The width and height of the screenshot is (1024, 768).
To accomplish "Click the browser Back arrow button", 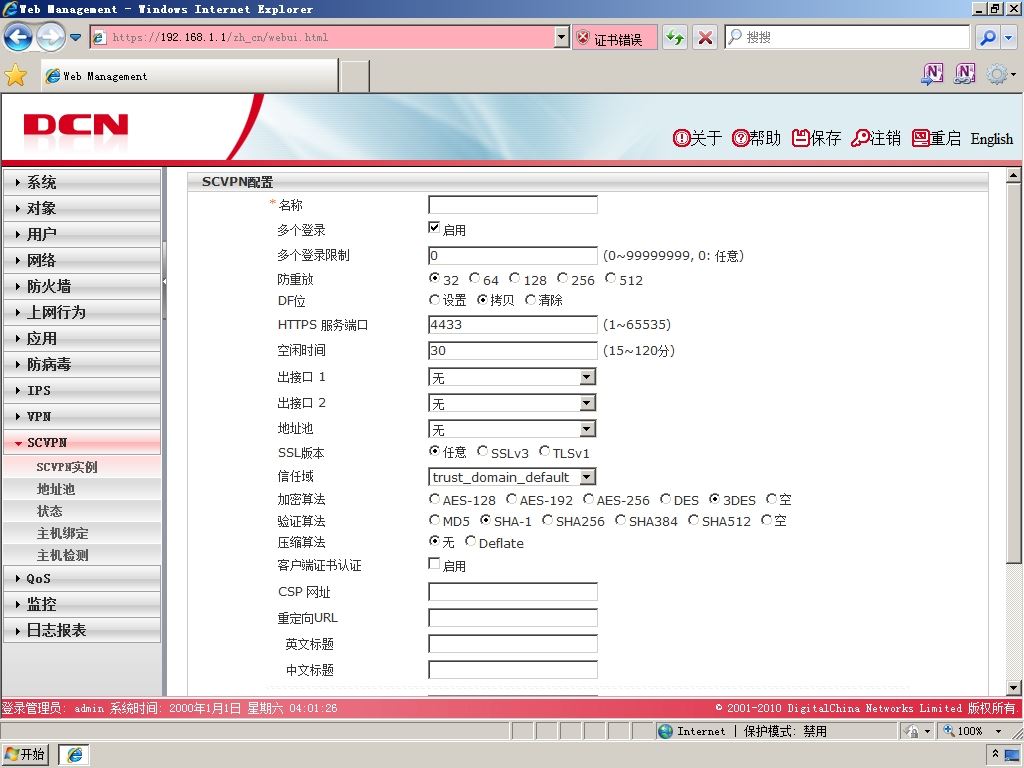I will pyautogui.click(x=18, y=37).
